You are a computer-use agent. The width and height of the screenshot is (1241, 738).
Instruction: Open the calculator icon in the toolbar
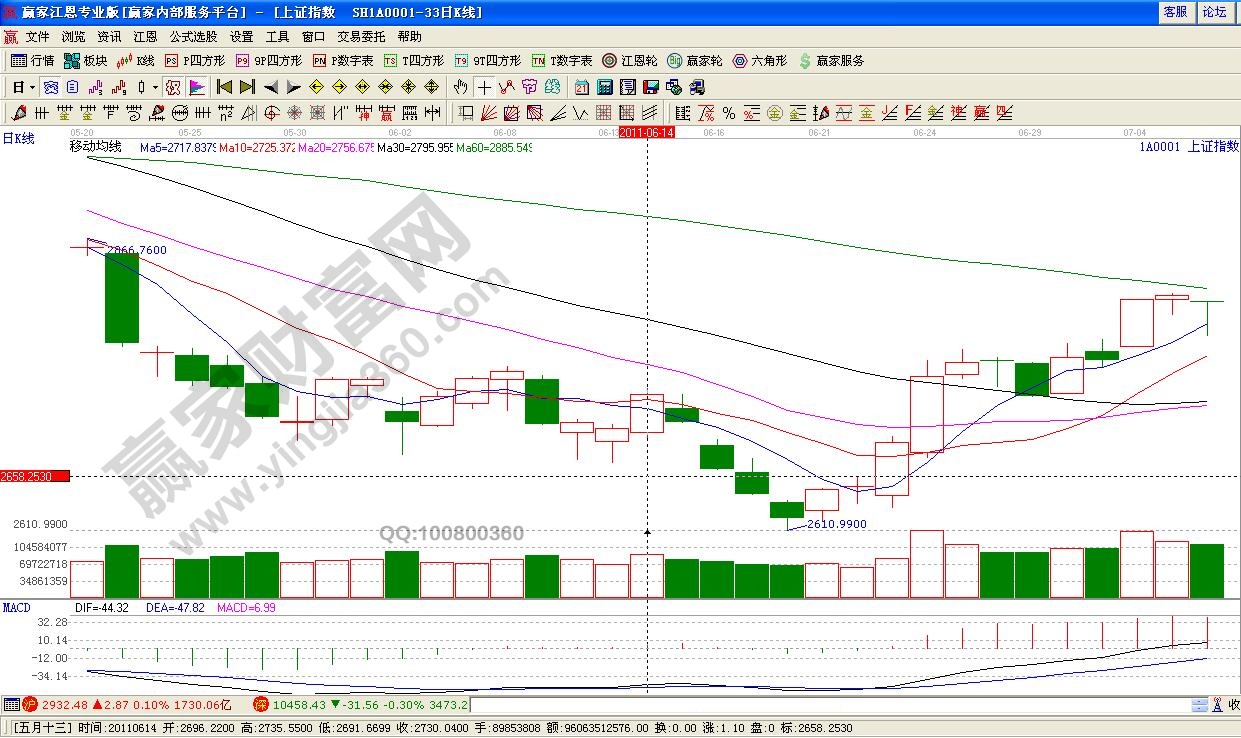[603, 87]
